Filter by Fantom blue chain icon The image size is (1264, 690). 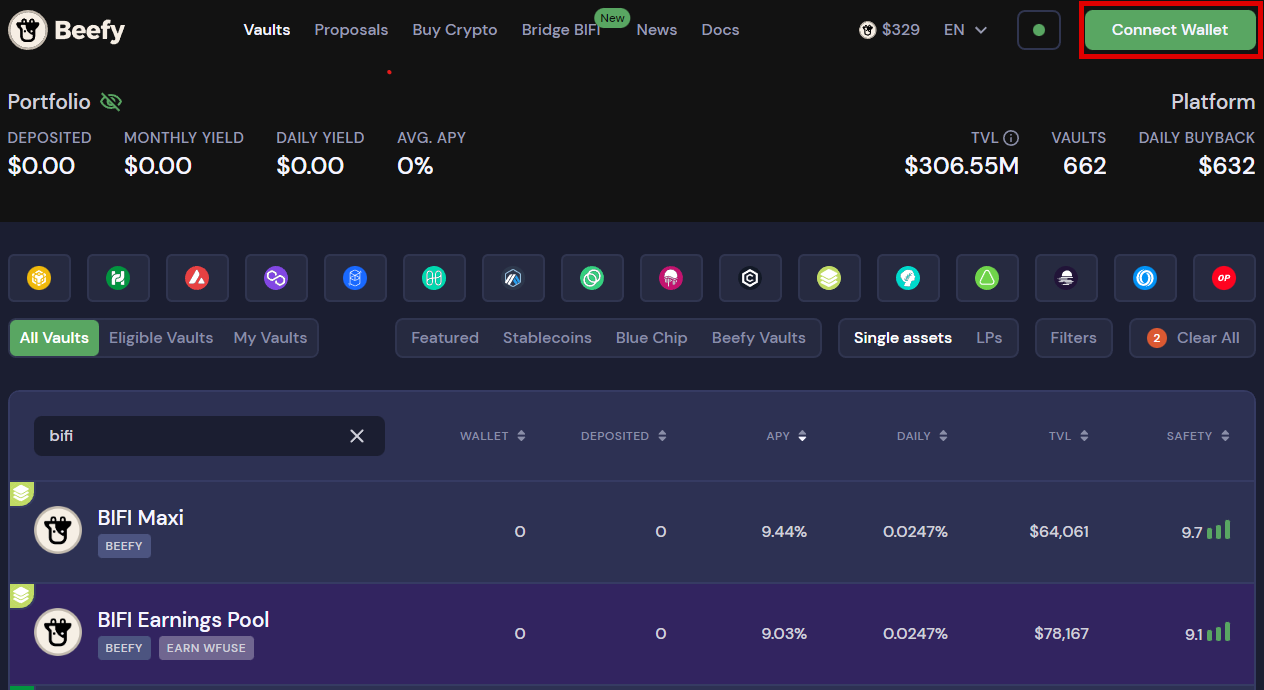click(355, 278)
